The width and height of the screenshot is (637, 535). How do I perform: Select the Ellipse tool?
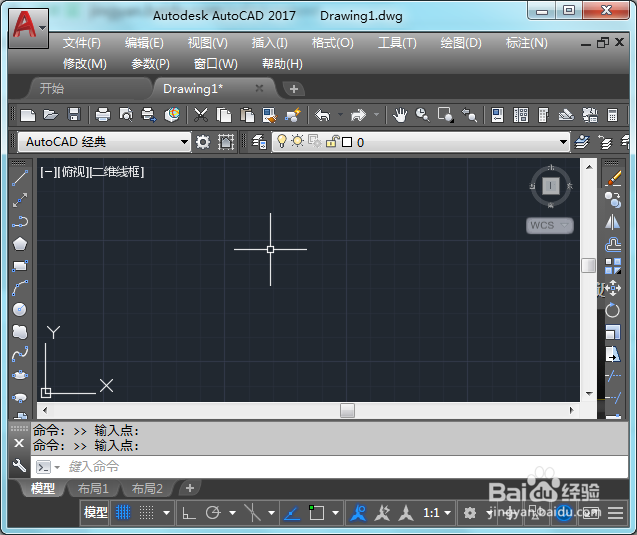click(x=20, y=375)
